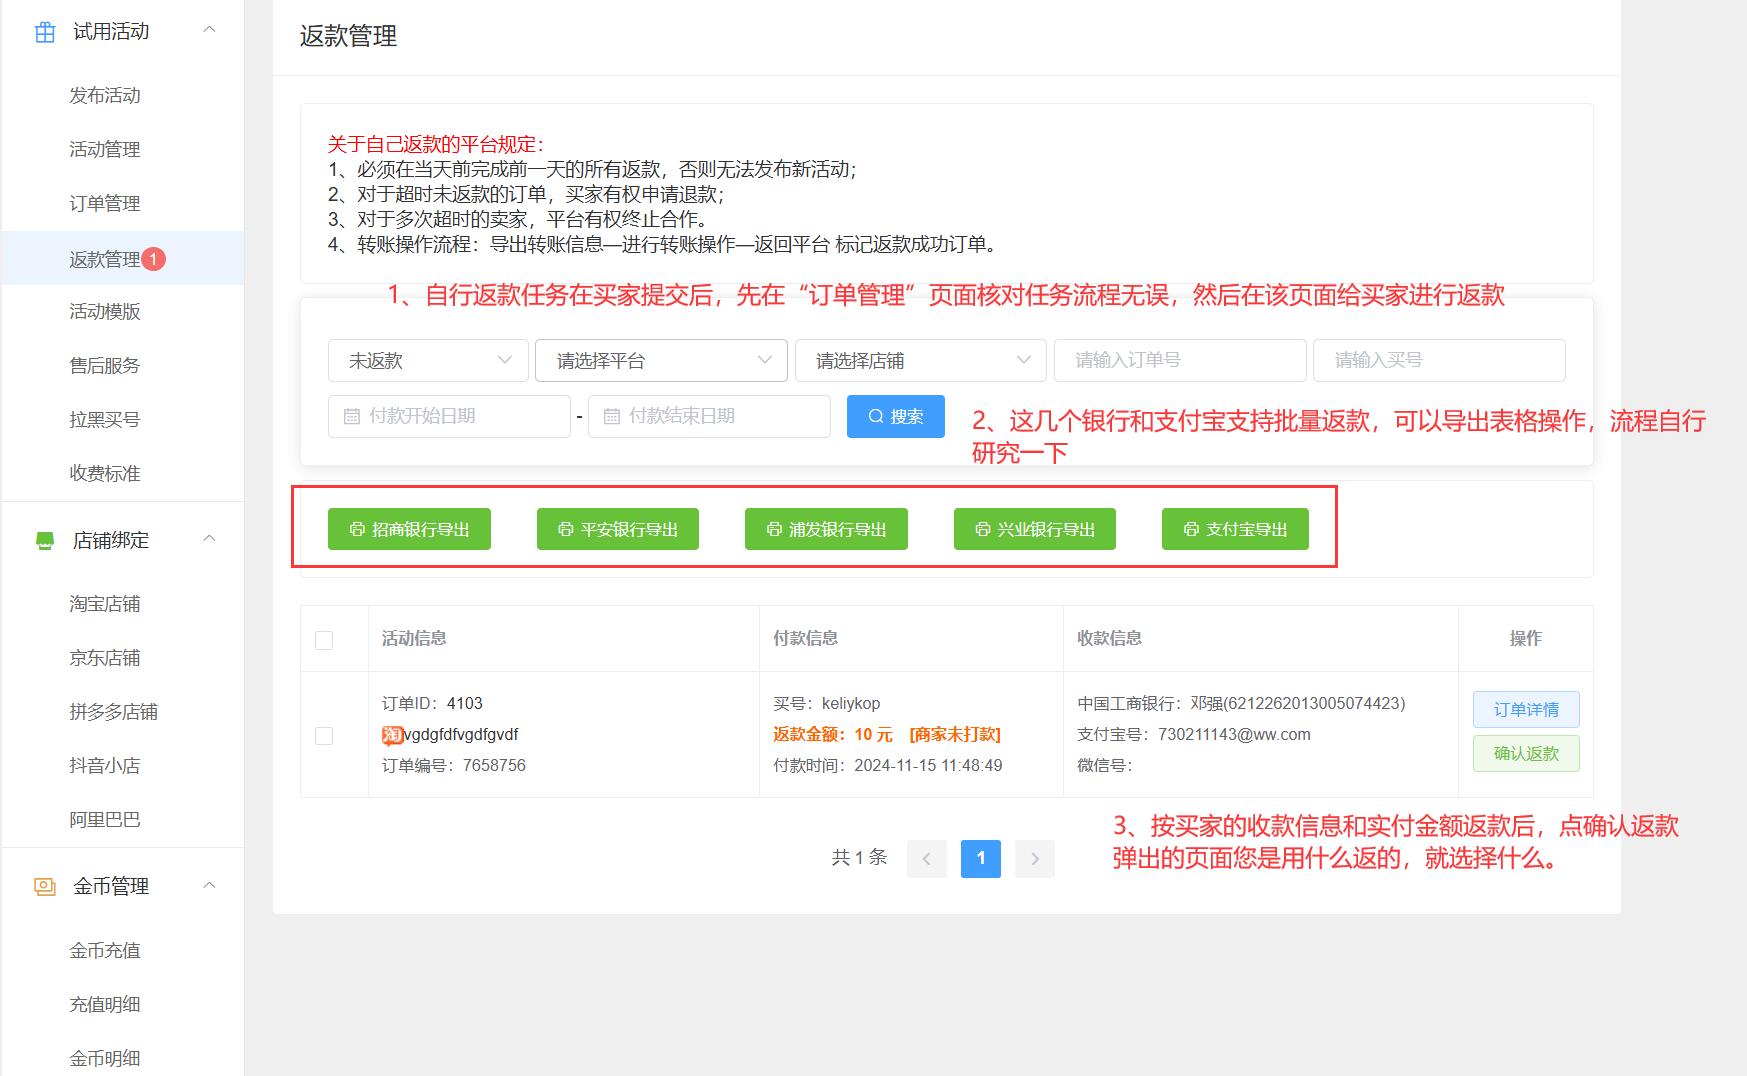Collapse the 试用活动 menu section
1747x1076 pixels.
click(209, 31)
